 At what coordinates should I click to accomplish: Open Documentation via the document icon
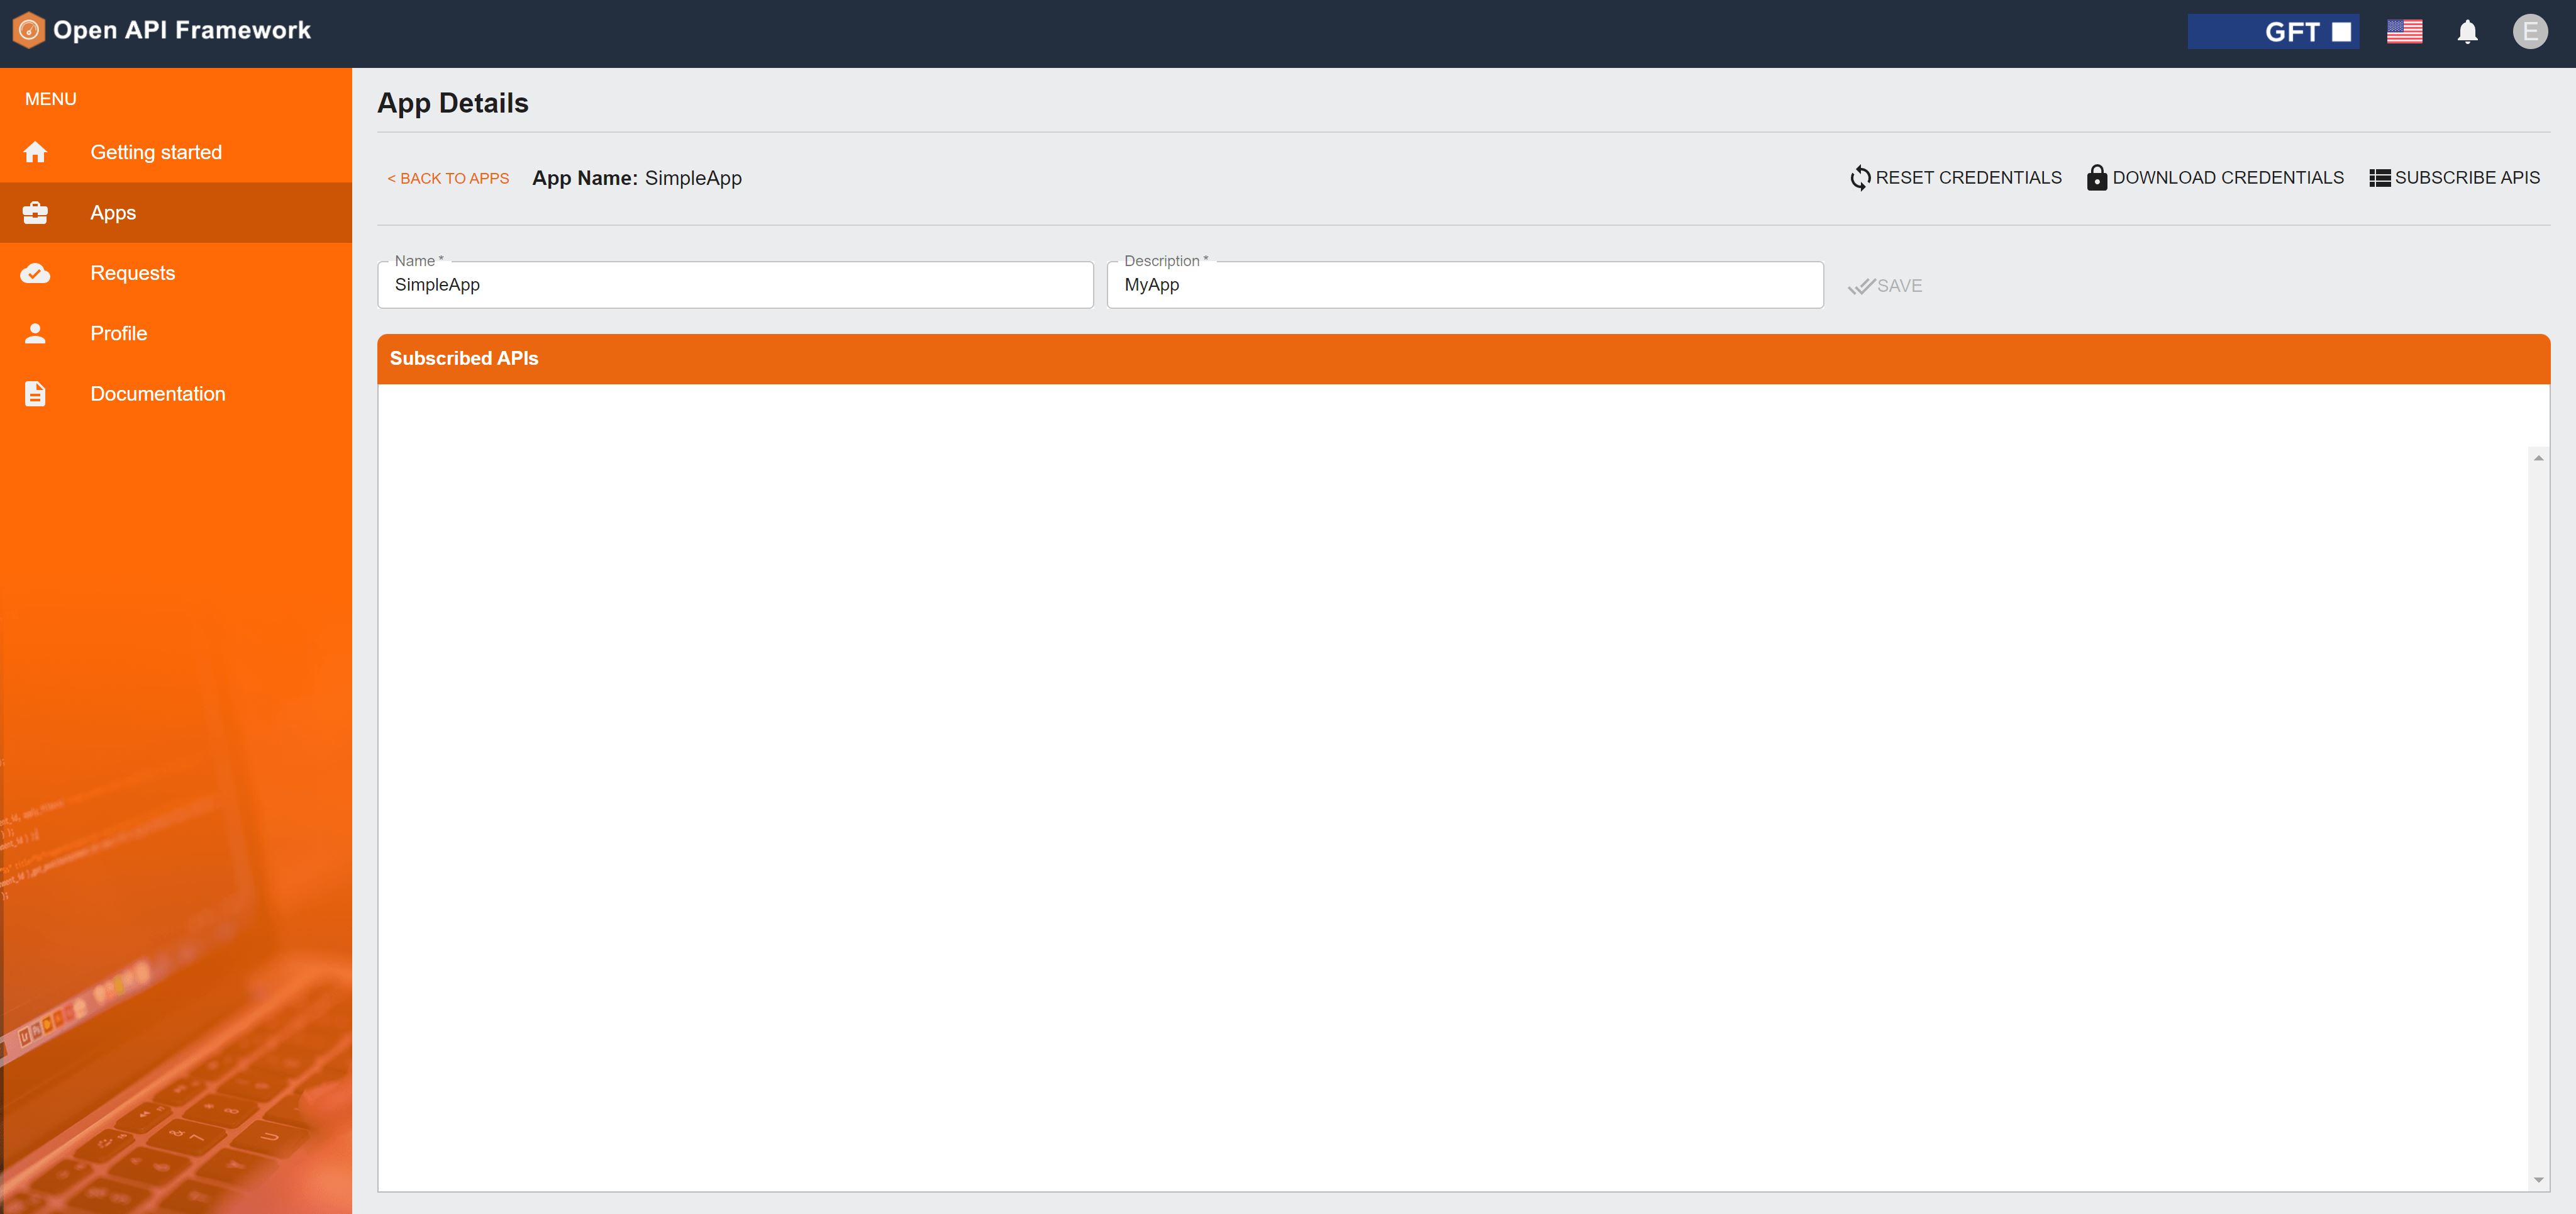(x=35, y=392)
